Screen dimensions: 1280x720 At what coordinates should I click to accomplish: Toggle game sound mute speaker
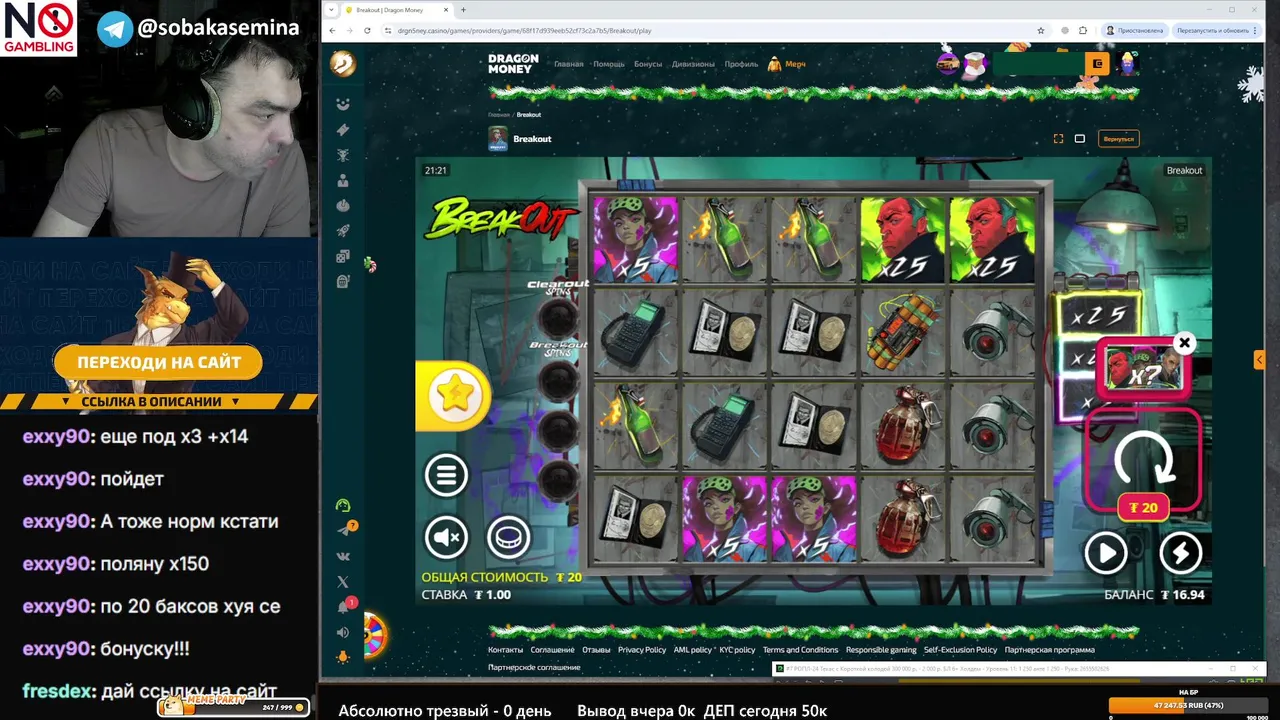[446, 537]
